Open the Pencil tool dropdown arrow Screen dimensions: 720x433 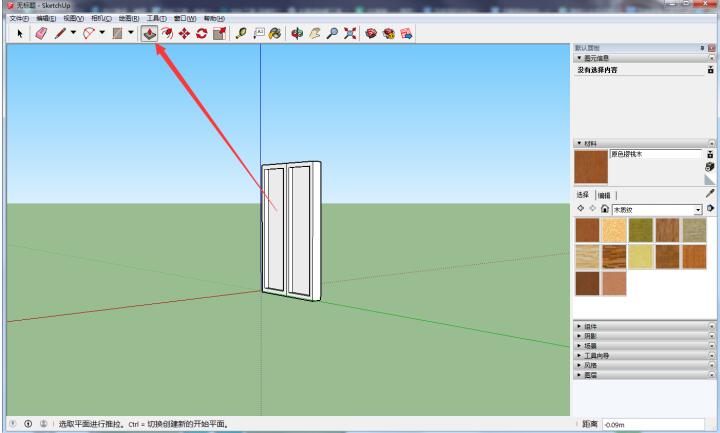73,34
